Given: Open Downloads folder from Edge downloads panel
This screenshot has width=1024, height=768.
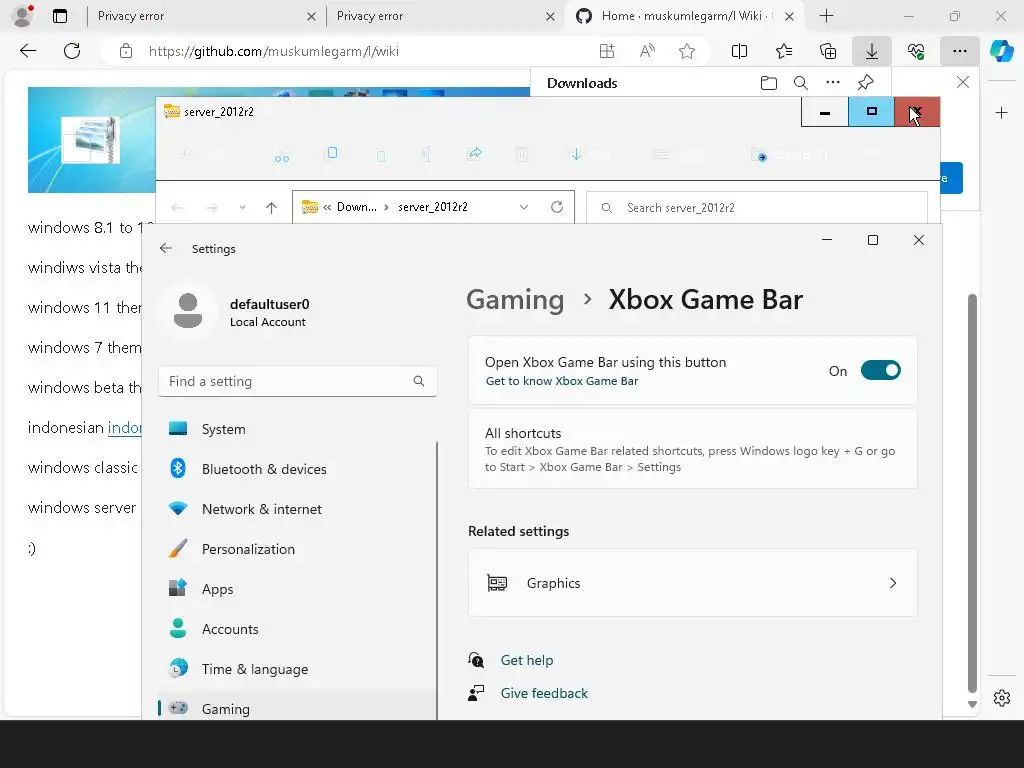Looking at the screenshot, I should [x=769, y=83].
